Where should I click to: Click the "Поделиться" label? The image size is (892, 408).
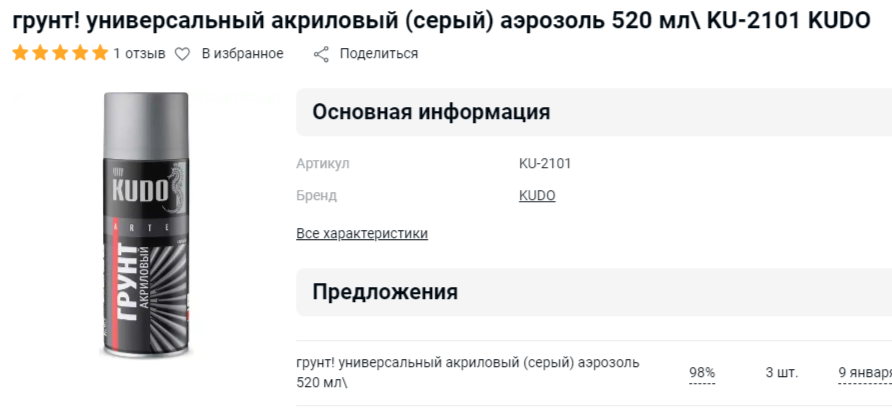pyautogui.click(x=378, y=54)
